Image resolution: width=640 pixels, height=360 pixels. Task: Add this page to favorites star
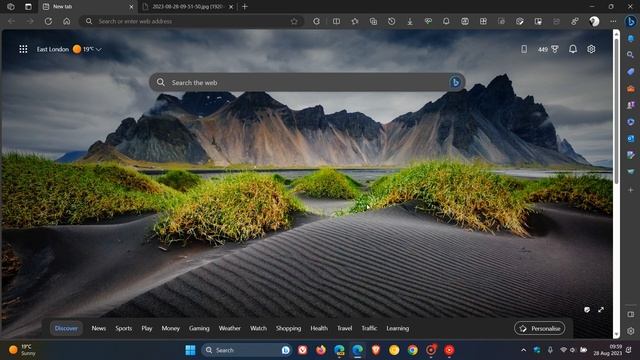coord(294,21)
